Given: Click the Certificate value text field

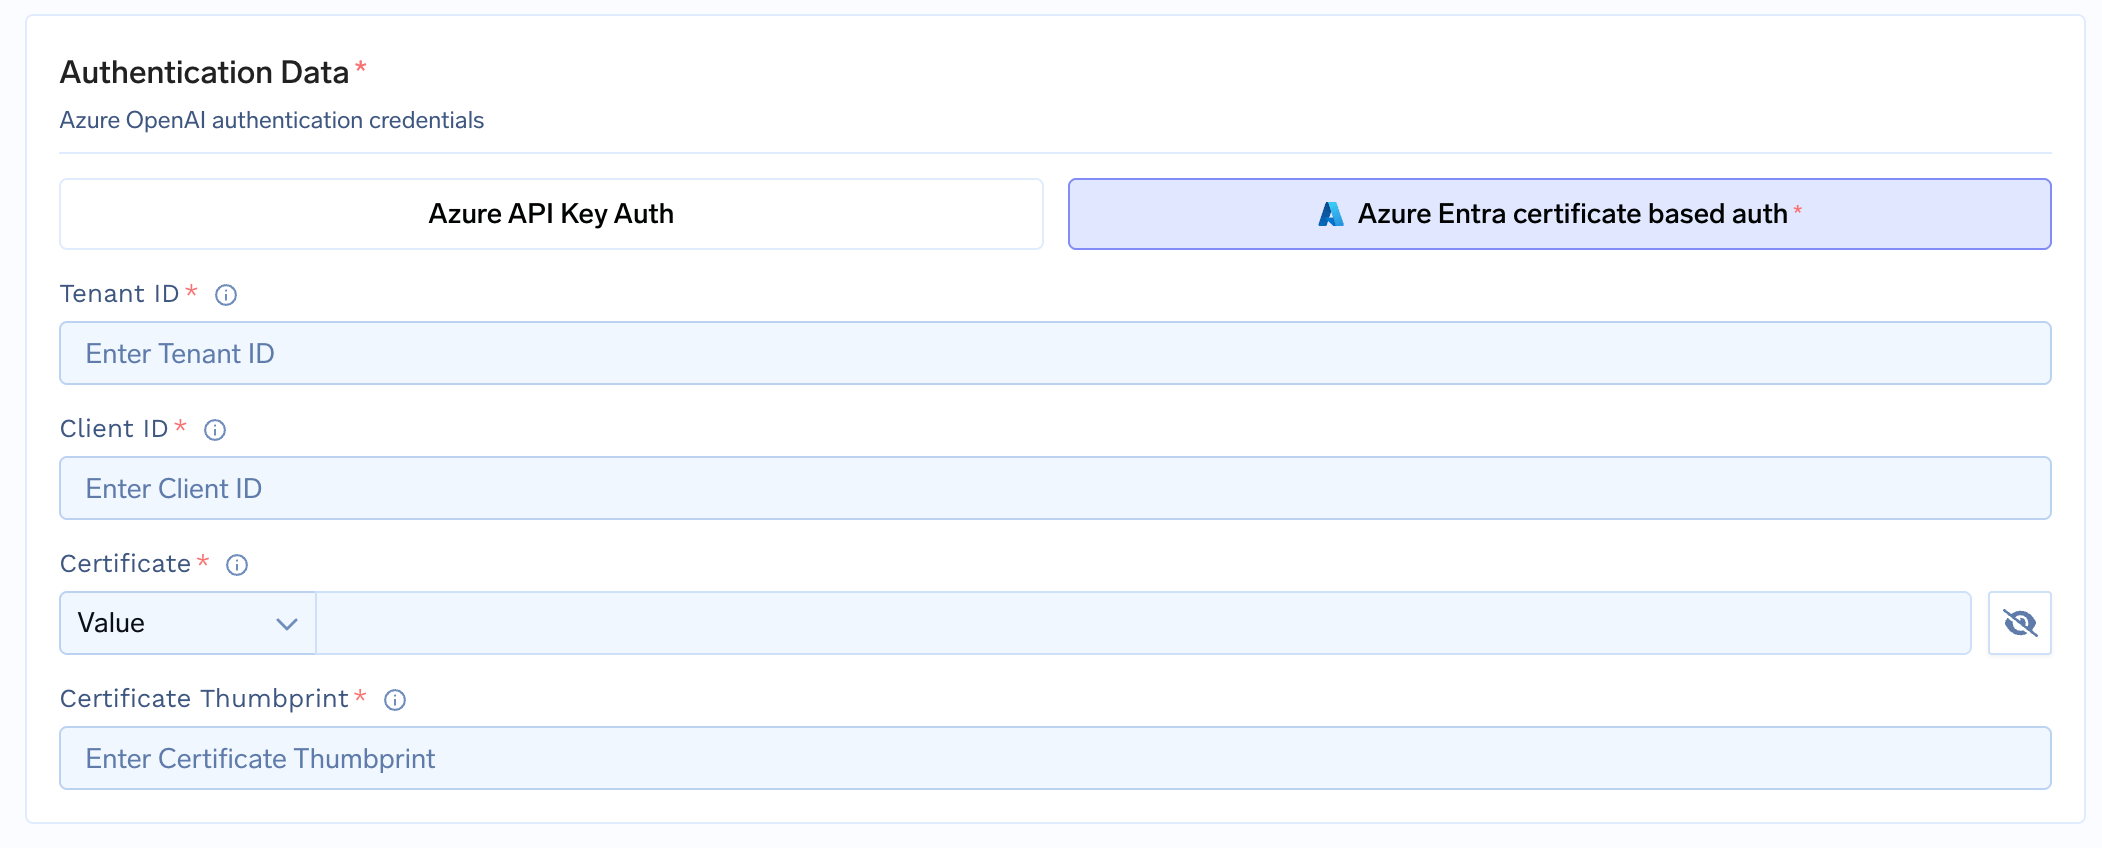Looking at the screenshot, I should point(1143,623).
